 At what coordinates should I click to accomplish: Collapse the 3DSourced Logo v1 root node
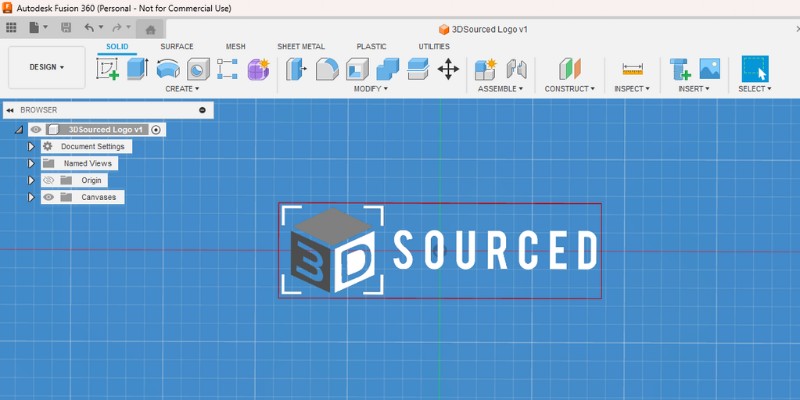click(19, 130)
